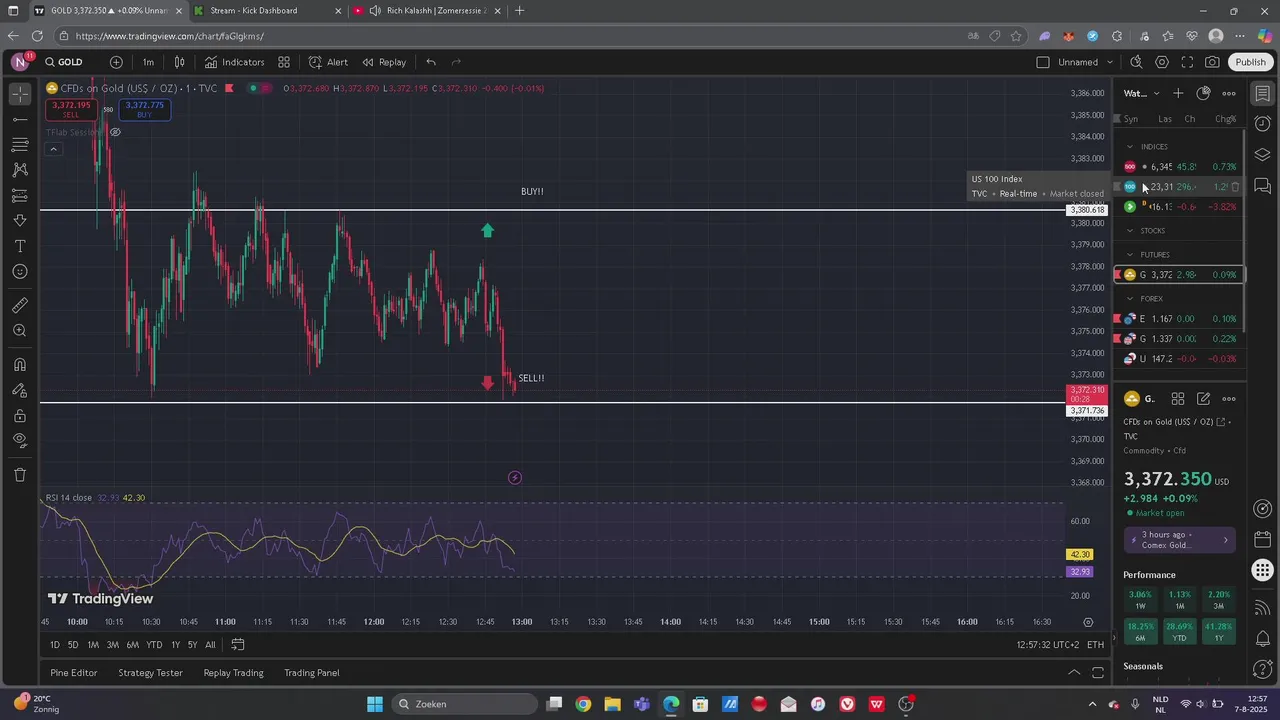Open the chats side panel

click(x=1263, y=186)
